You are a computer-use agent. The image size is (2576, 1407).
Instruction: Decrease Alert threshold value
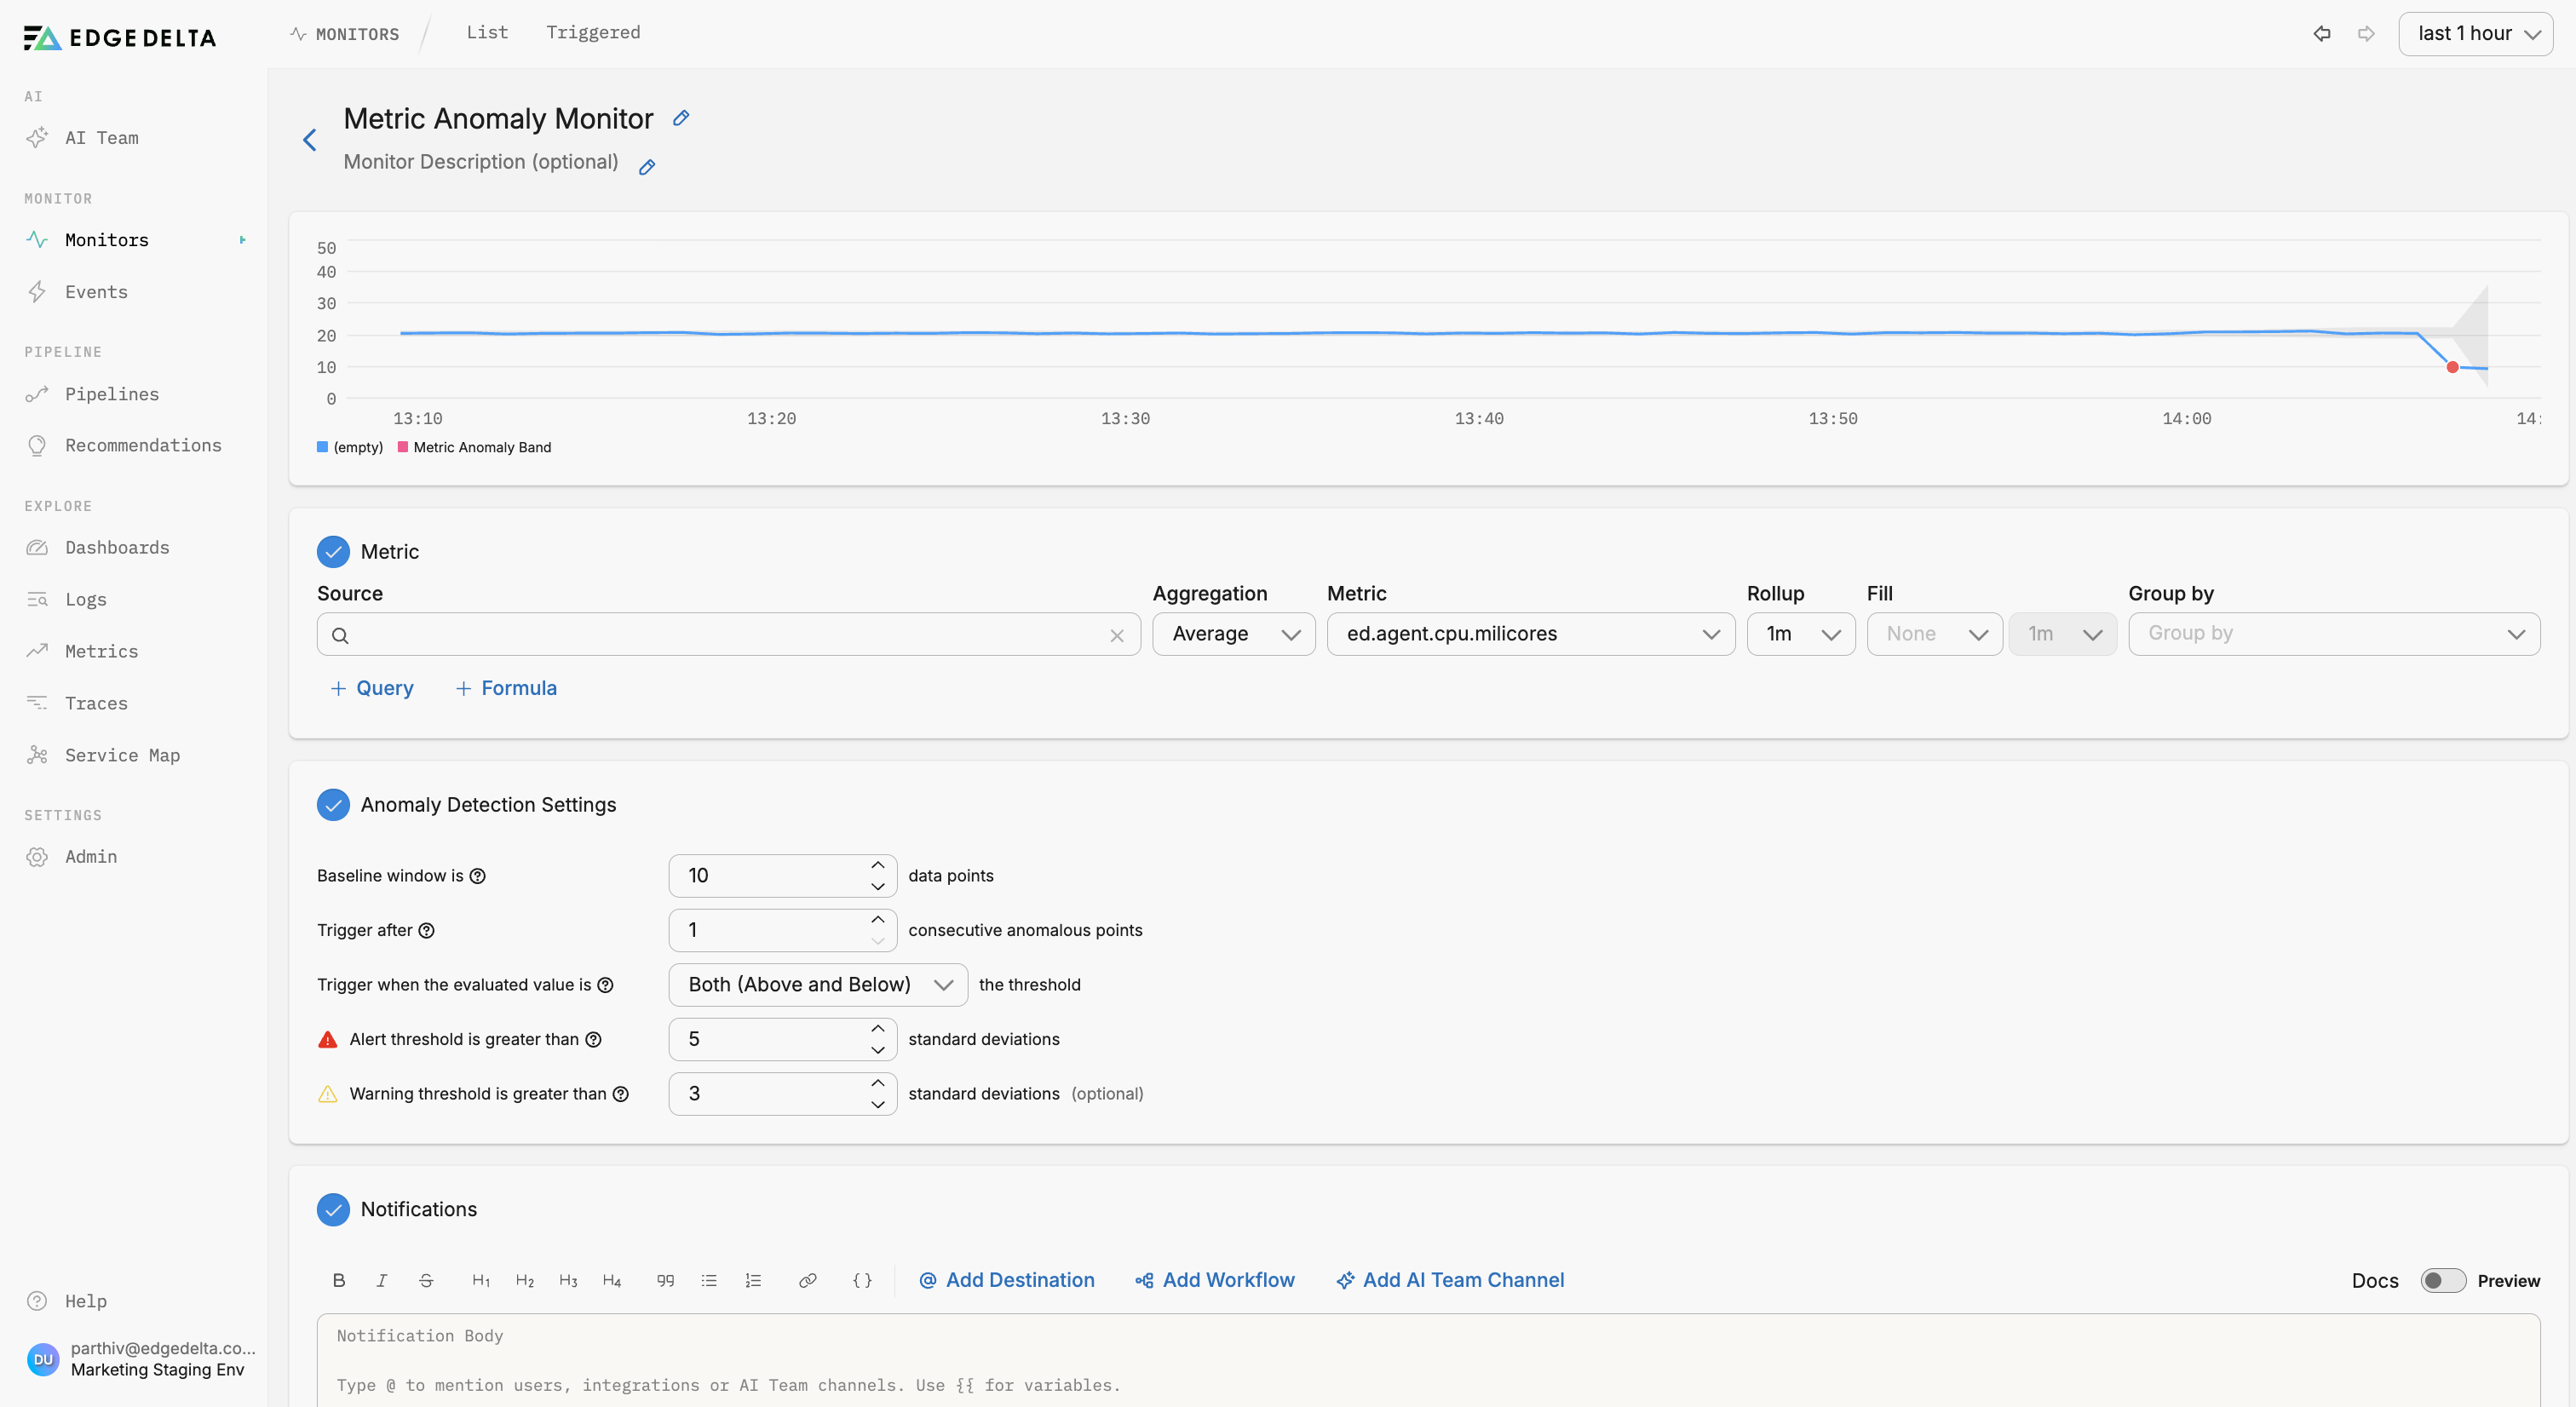878,1050
